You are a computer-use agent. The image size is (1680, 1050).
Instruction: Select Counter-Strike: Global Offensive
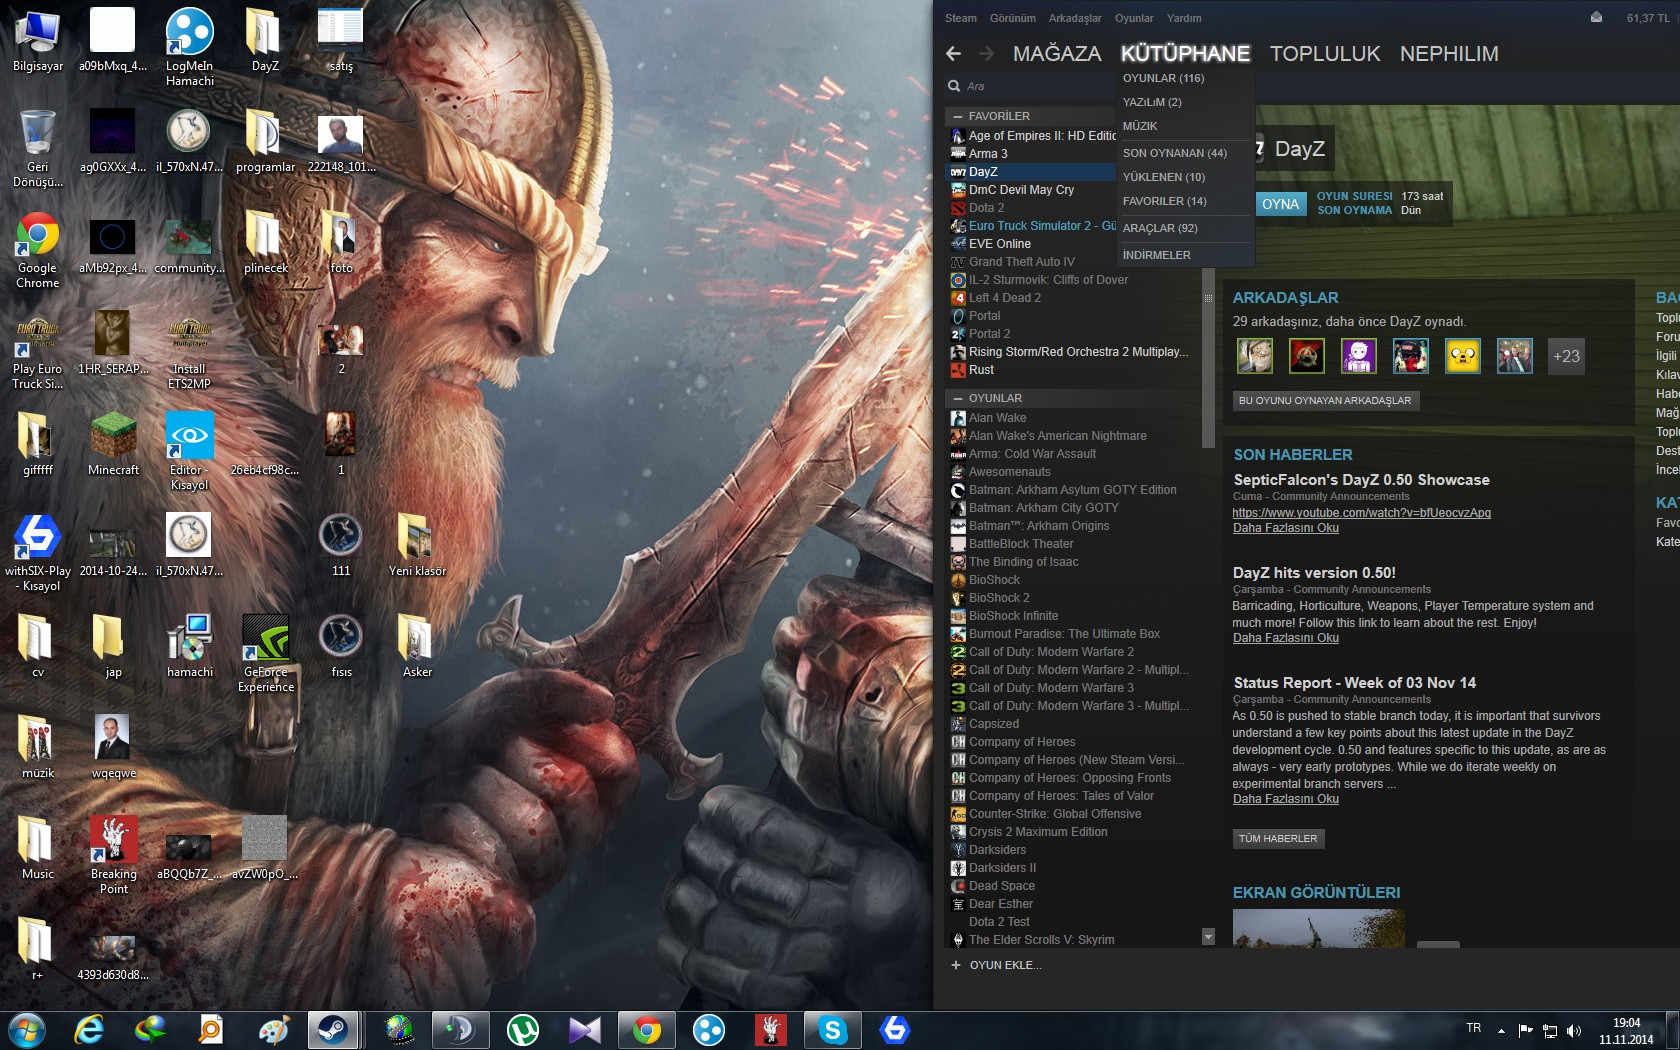click(1073, 814)
